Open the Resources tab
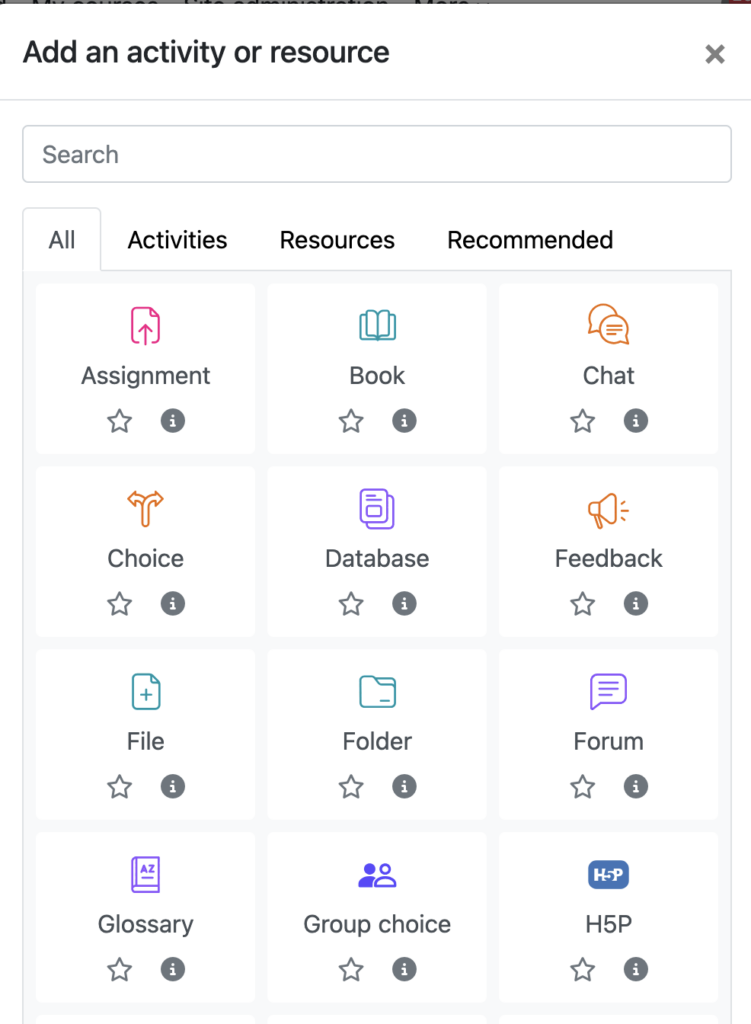This screenshot has width=751, height=1024. tap(337, 240)
